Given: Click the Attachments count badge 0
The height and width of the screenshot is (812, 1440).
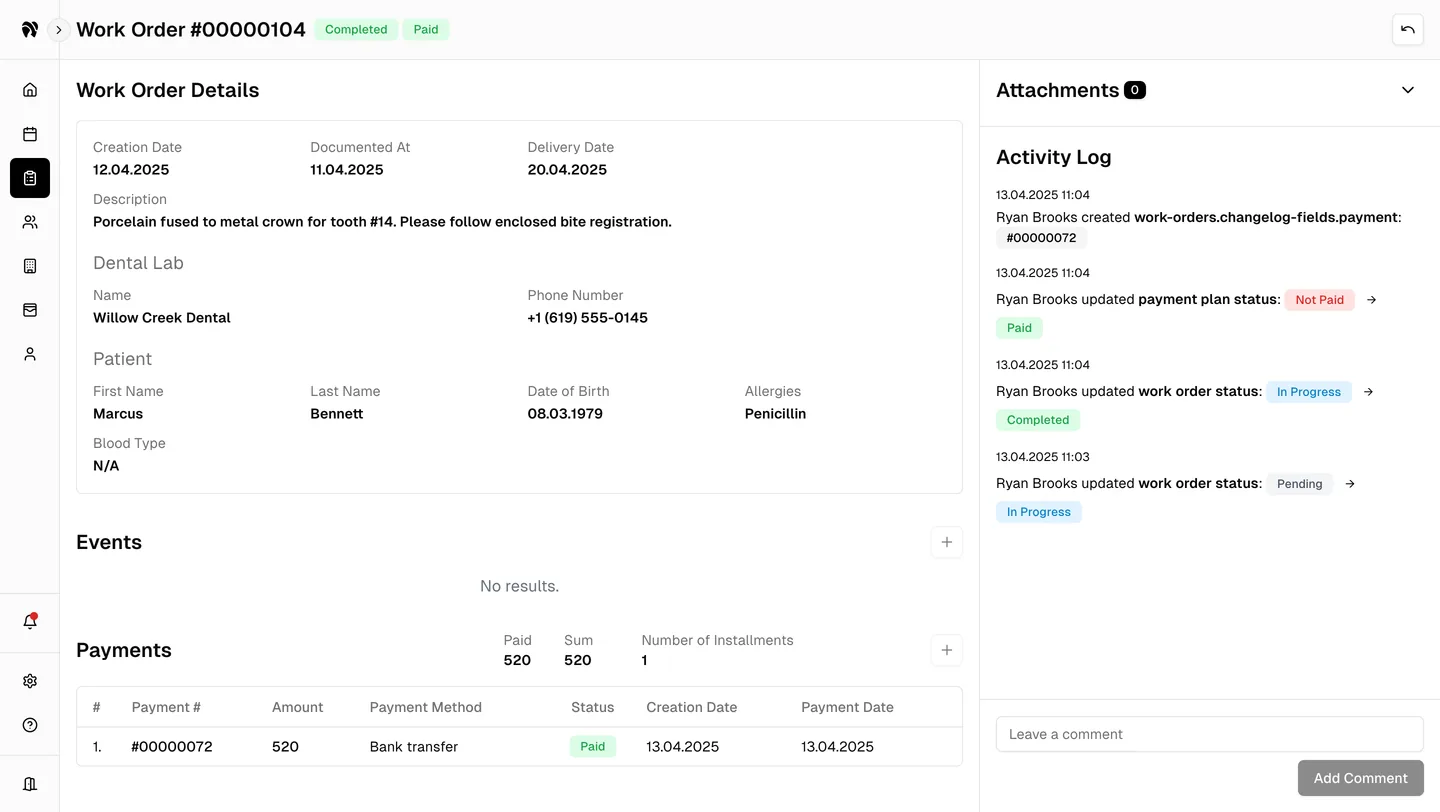Looking at the screenshot, I should (x=1135, y=90).
